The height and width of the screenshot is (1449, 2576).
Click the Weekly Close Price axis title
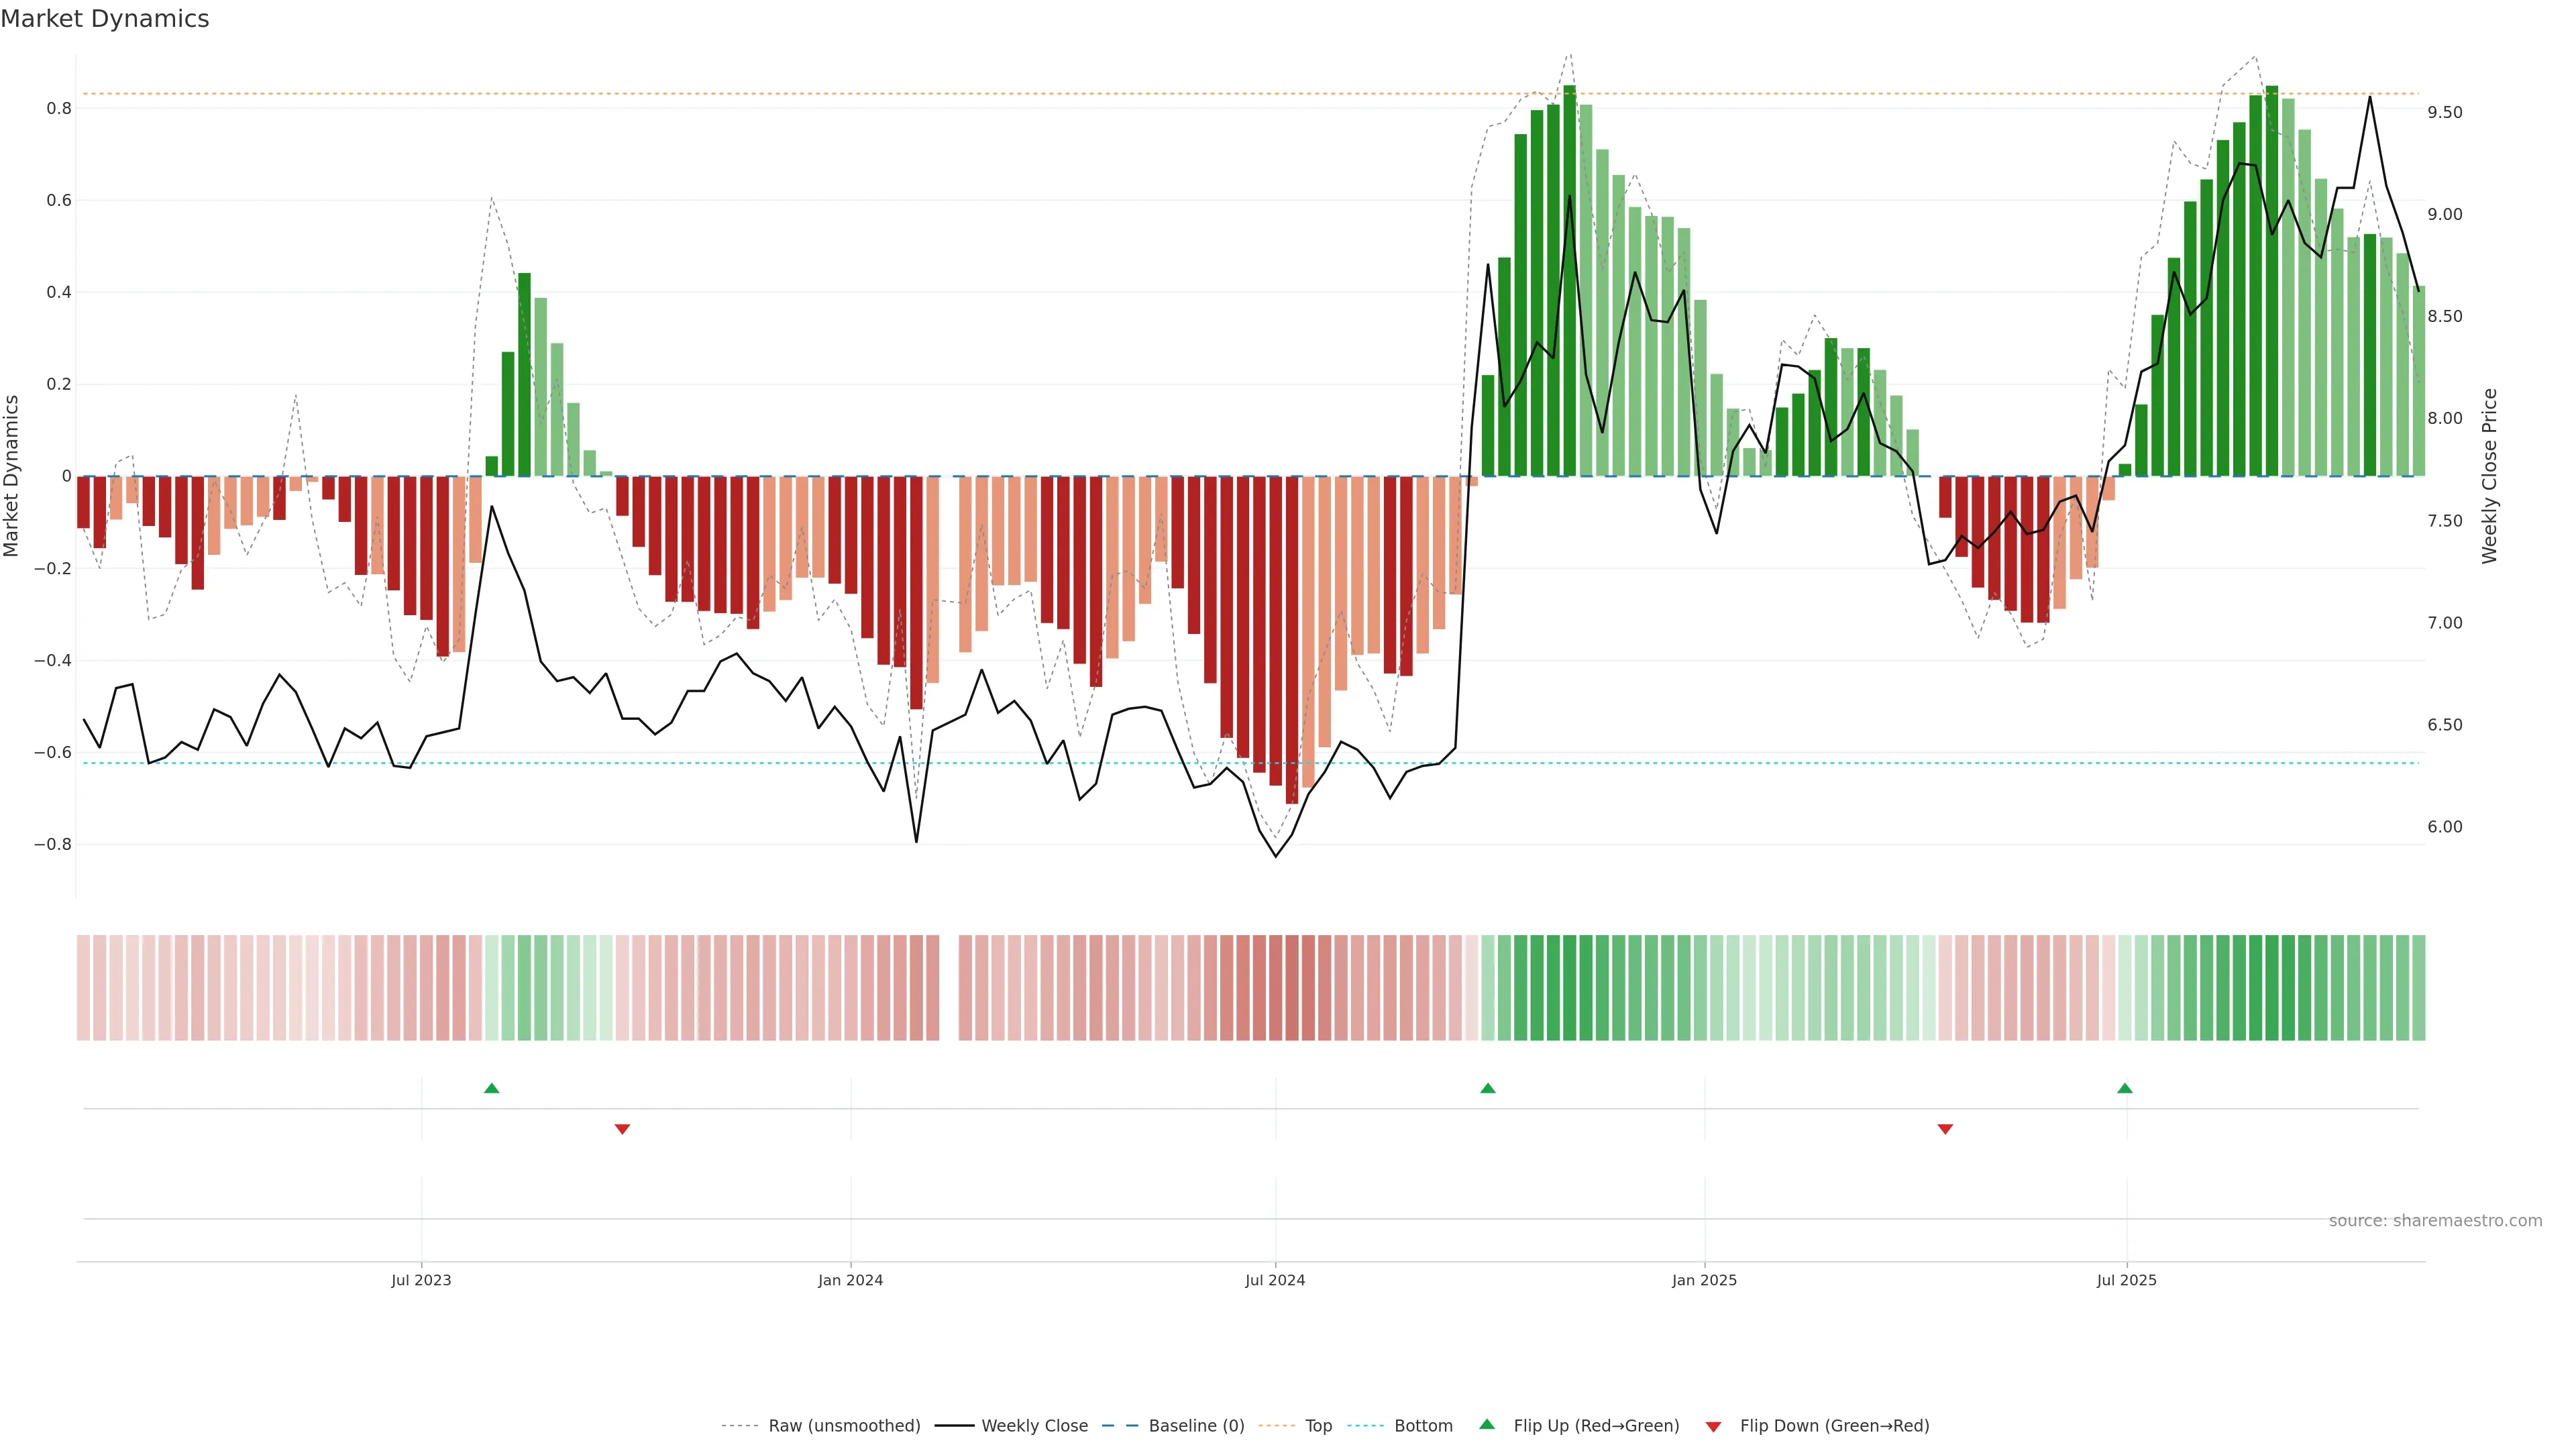(x=2489, y=476)
